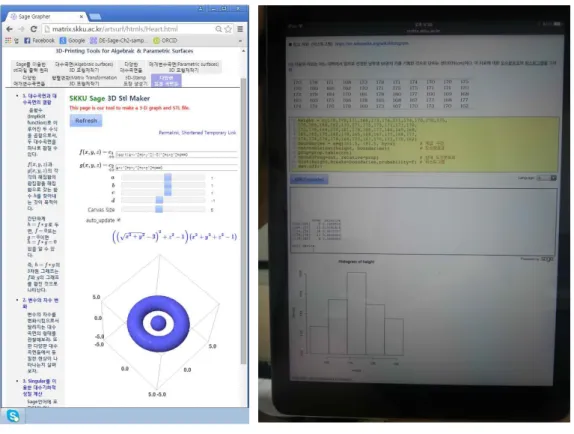Screen dimensions: 574x434
Task: Open the Parametric surfaces 3D modeling tab
Action: [183, 67]
